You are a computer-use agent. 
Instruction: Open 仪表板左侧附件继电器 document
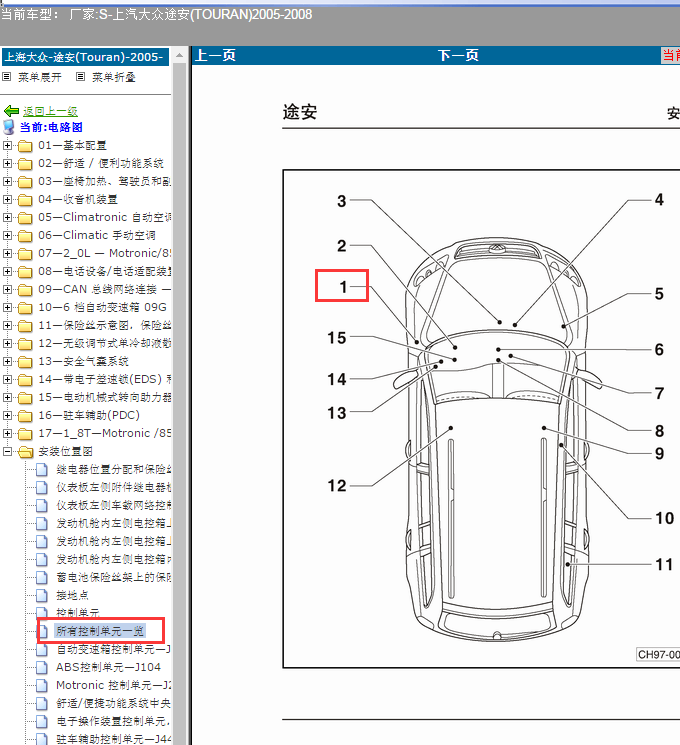click(114, 488)
